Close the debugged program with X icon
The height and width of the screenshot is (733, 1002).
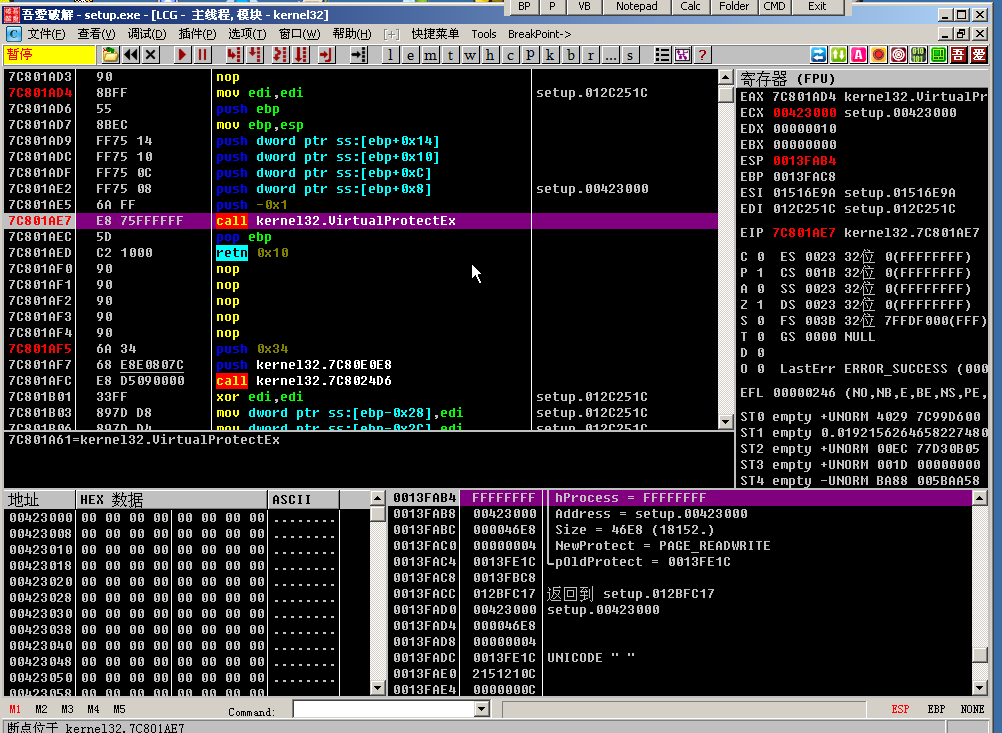coord(151,55)
